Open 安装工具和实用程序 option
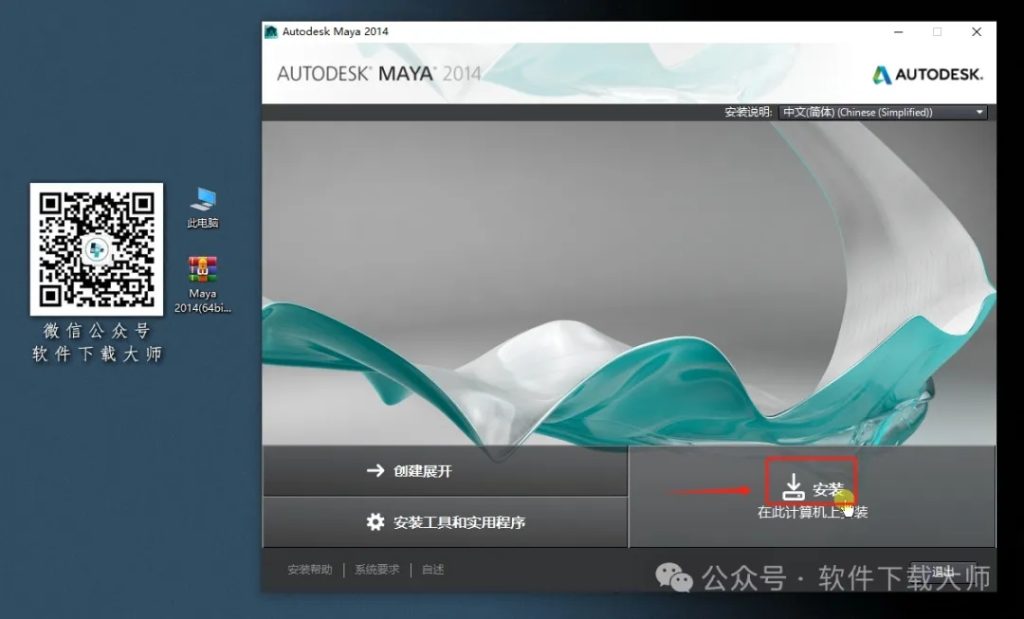The image size is (1024, 619). (x=445, y=522)
